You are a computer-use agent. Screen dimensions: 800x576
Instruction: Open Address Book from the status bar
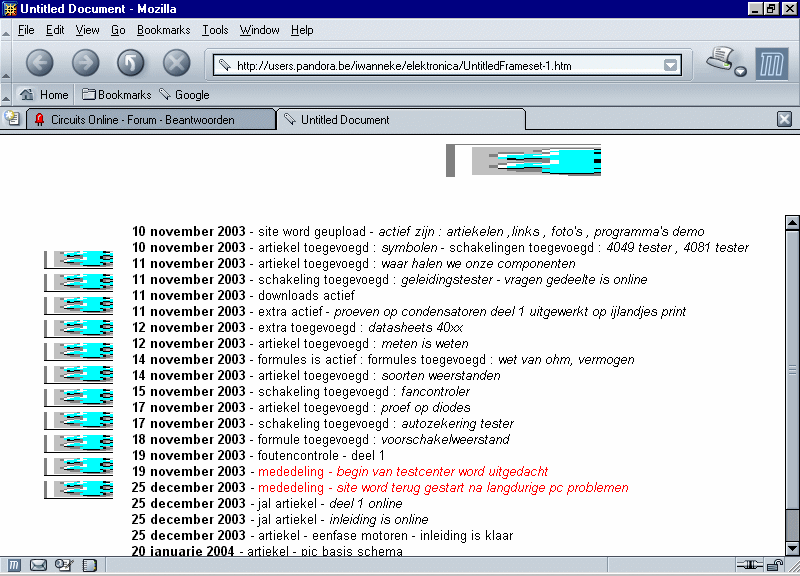pyautogui.click(x=89, y=566)
